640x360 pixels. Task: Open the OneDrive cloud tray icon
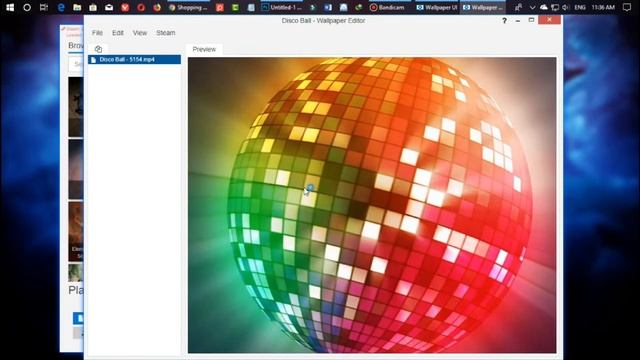pos(544,7)
